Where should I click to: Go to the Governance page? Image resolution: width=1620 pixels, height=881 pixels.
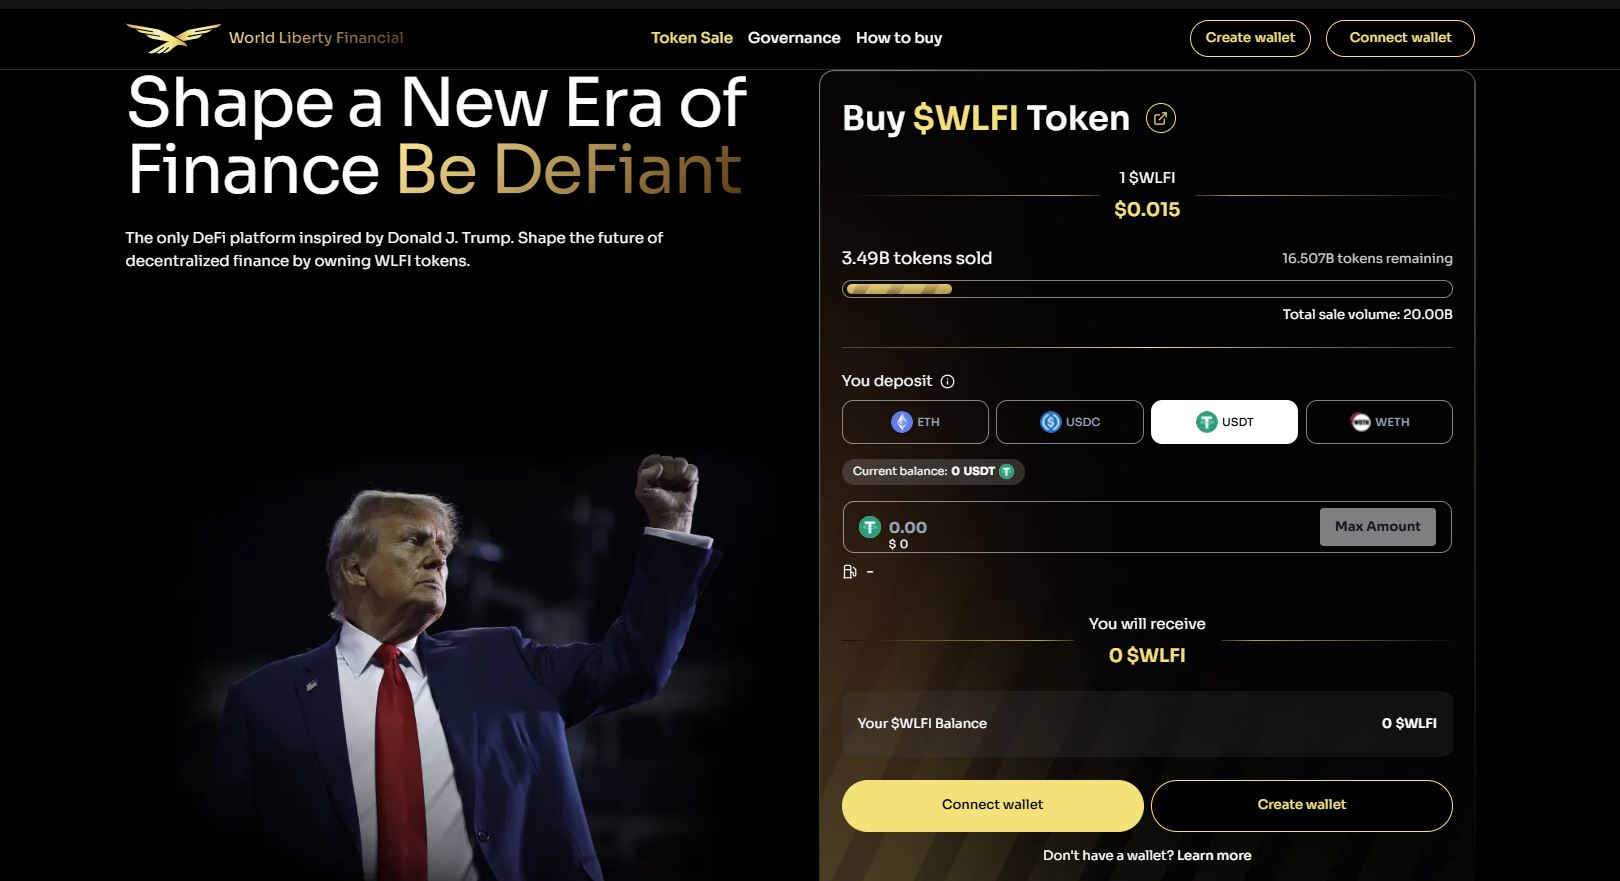pyautogui.click(x=794, y=38)
